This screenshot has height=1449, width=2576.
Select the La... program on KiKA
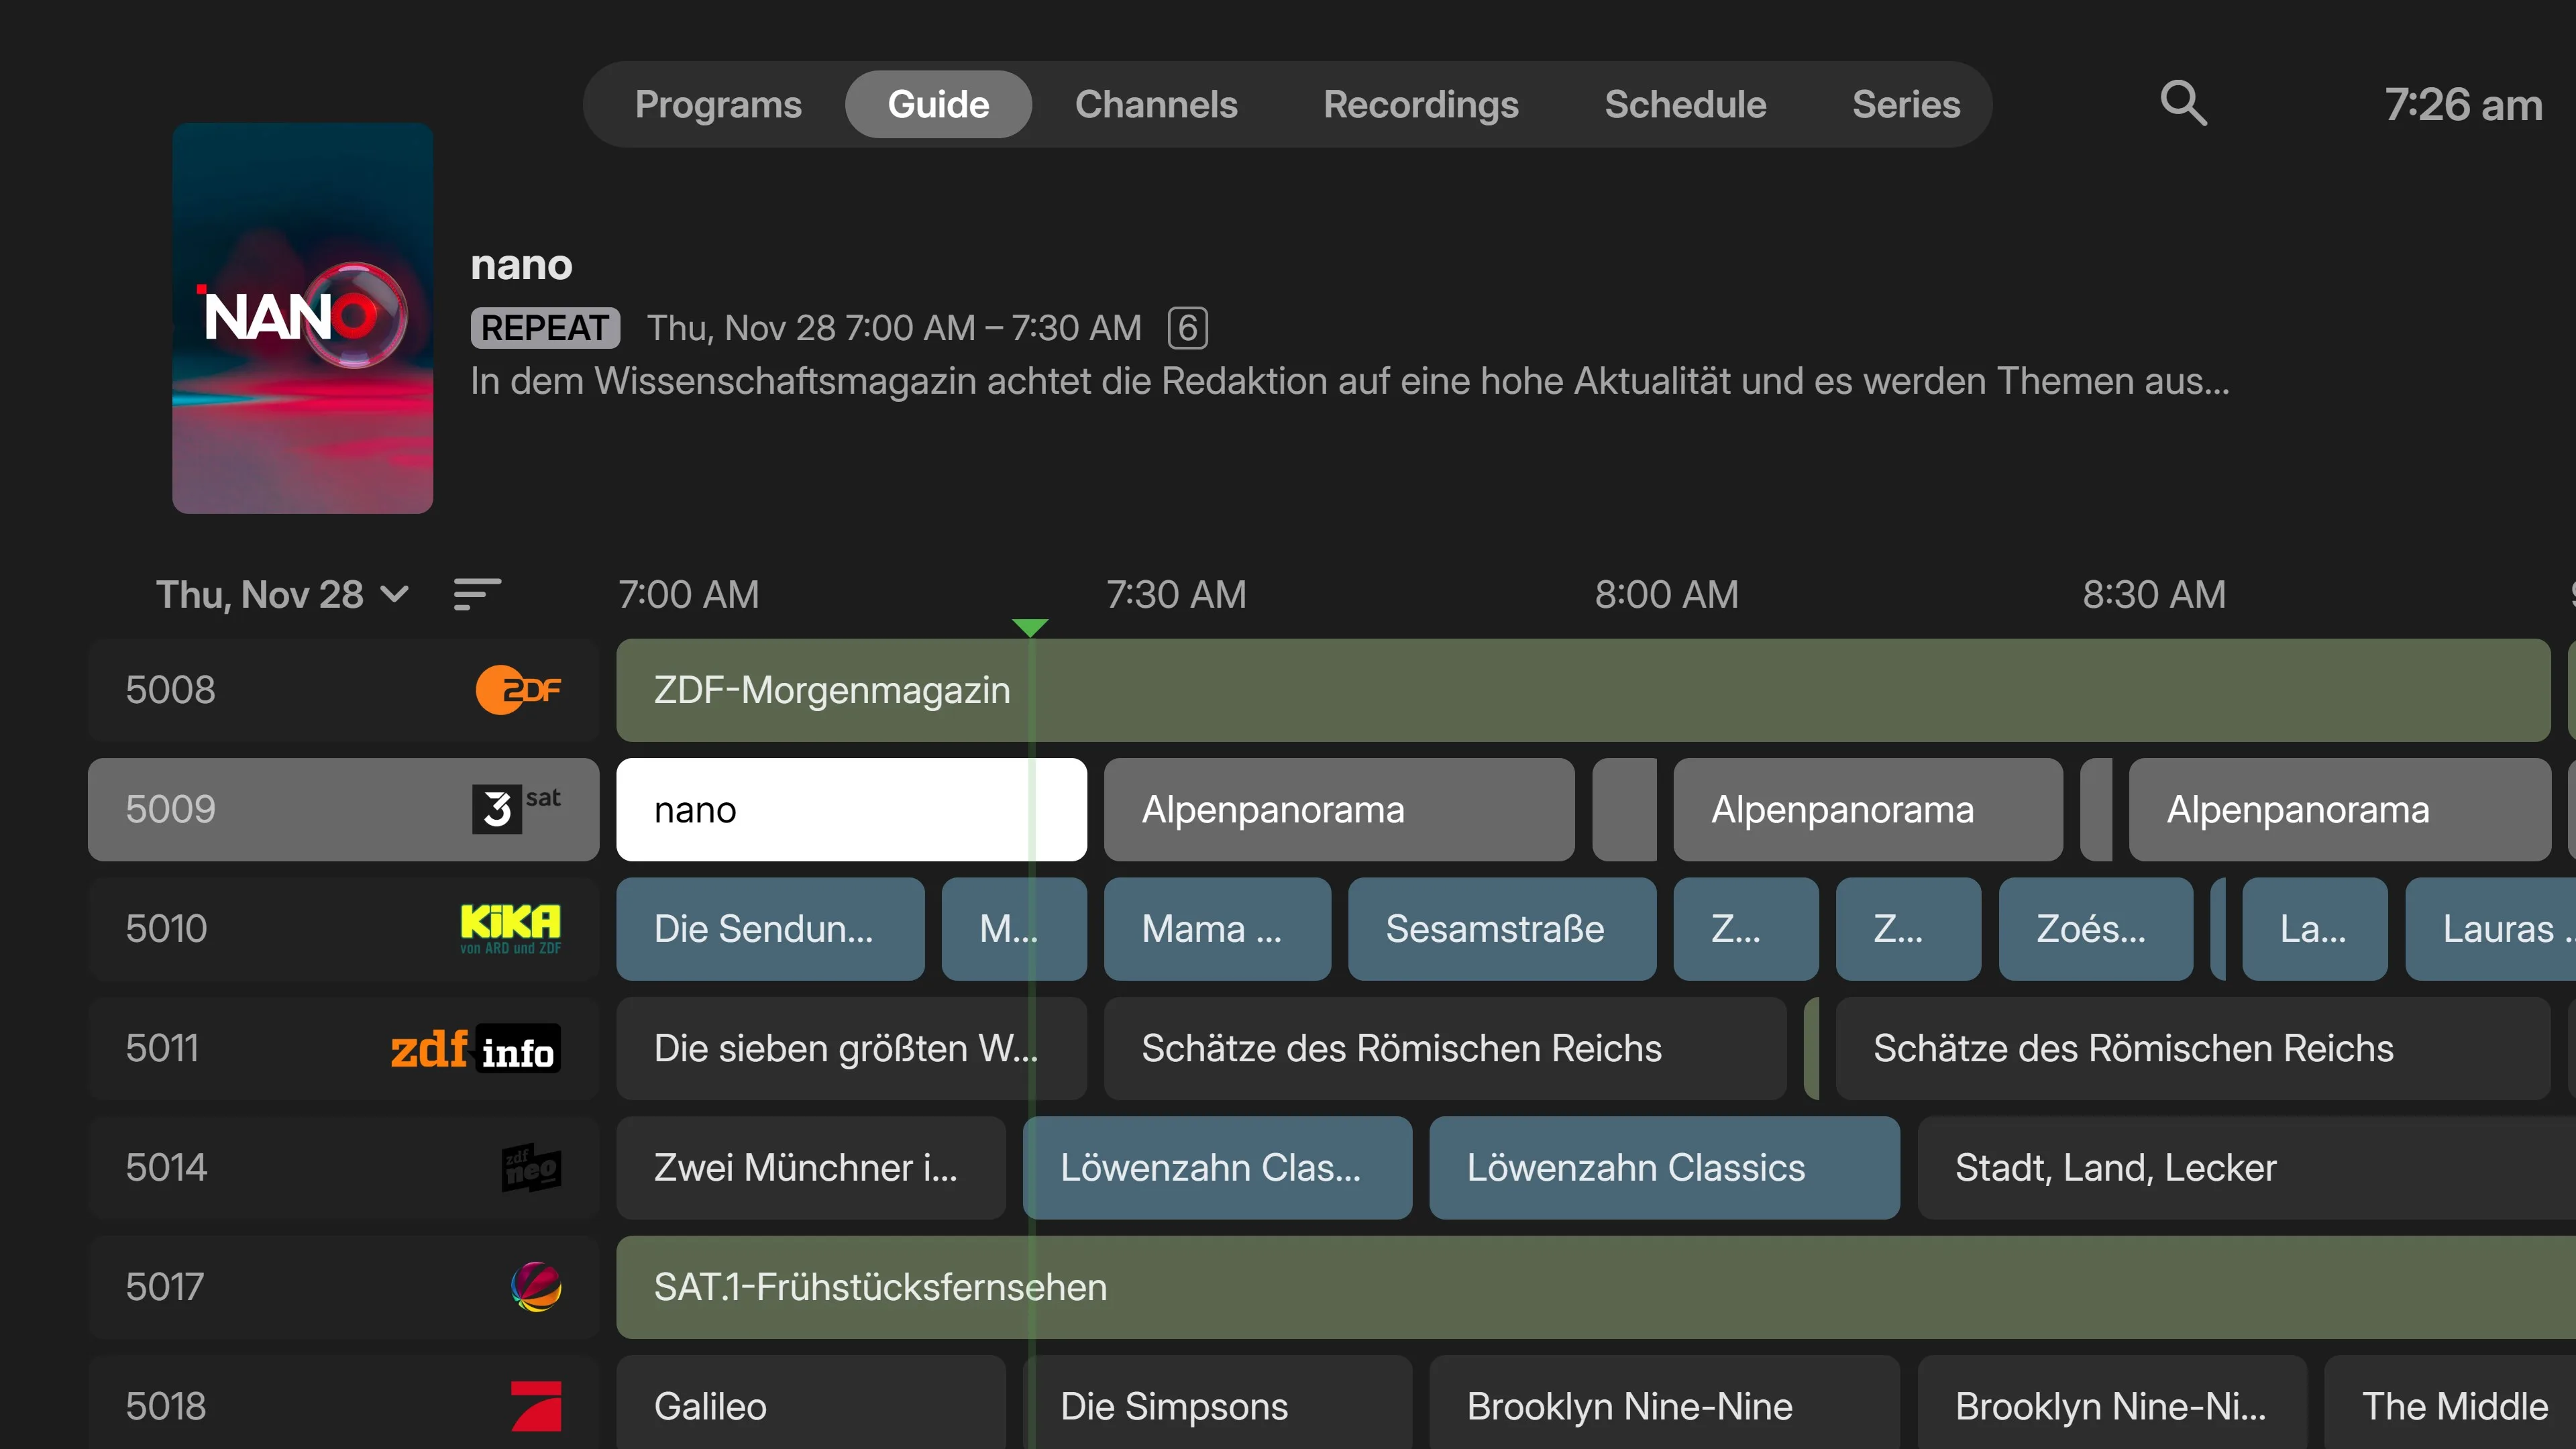click(x=2314, y=928)
